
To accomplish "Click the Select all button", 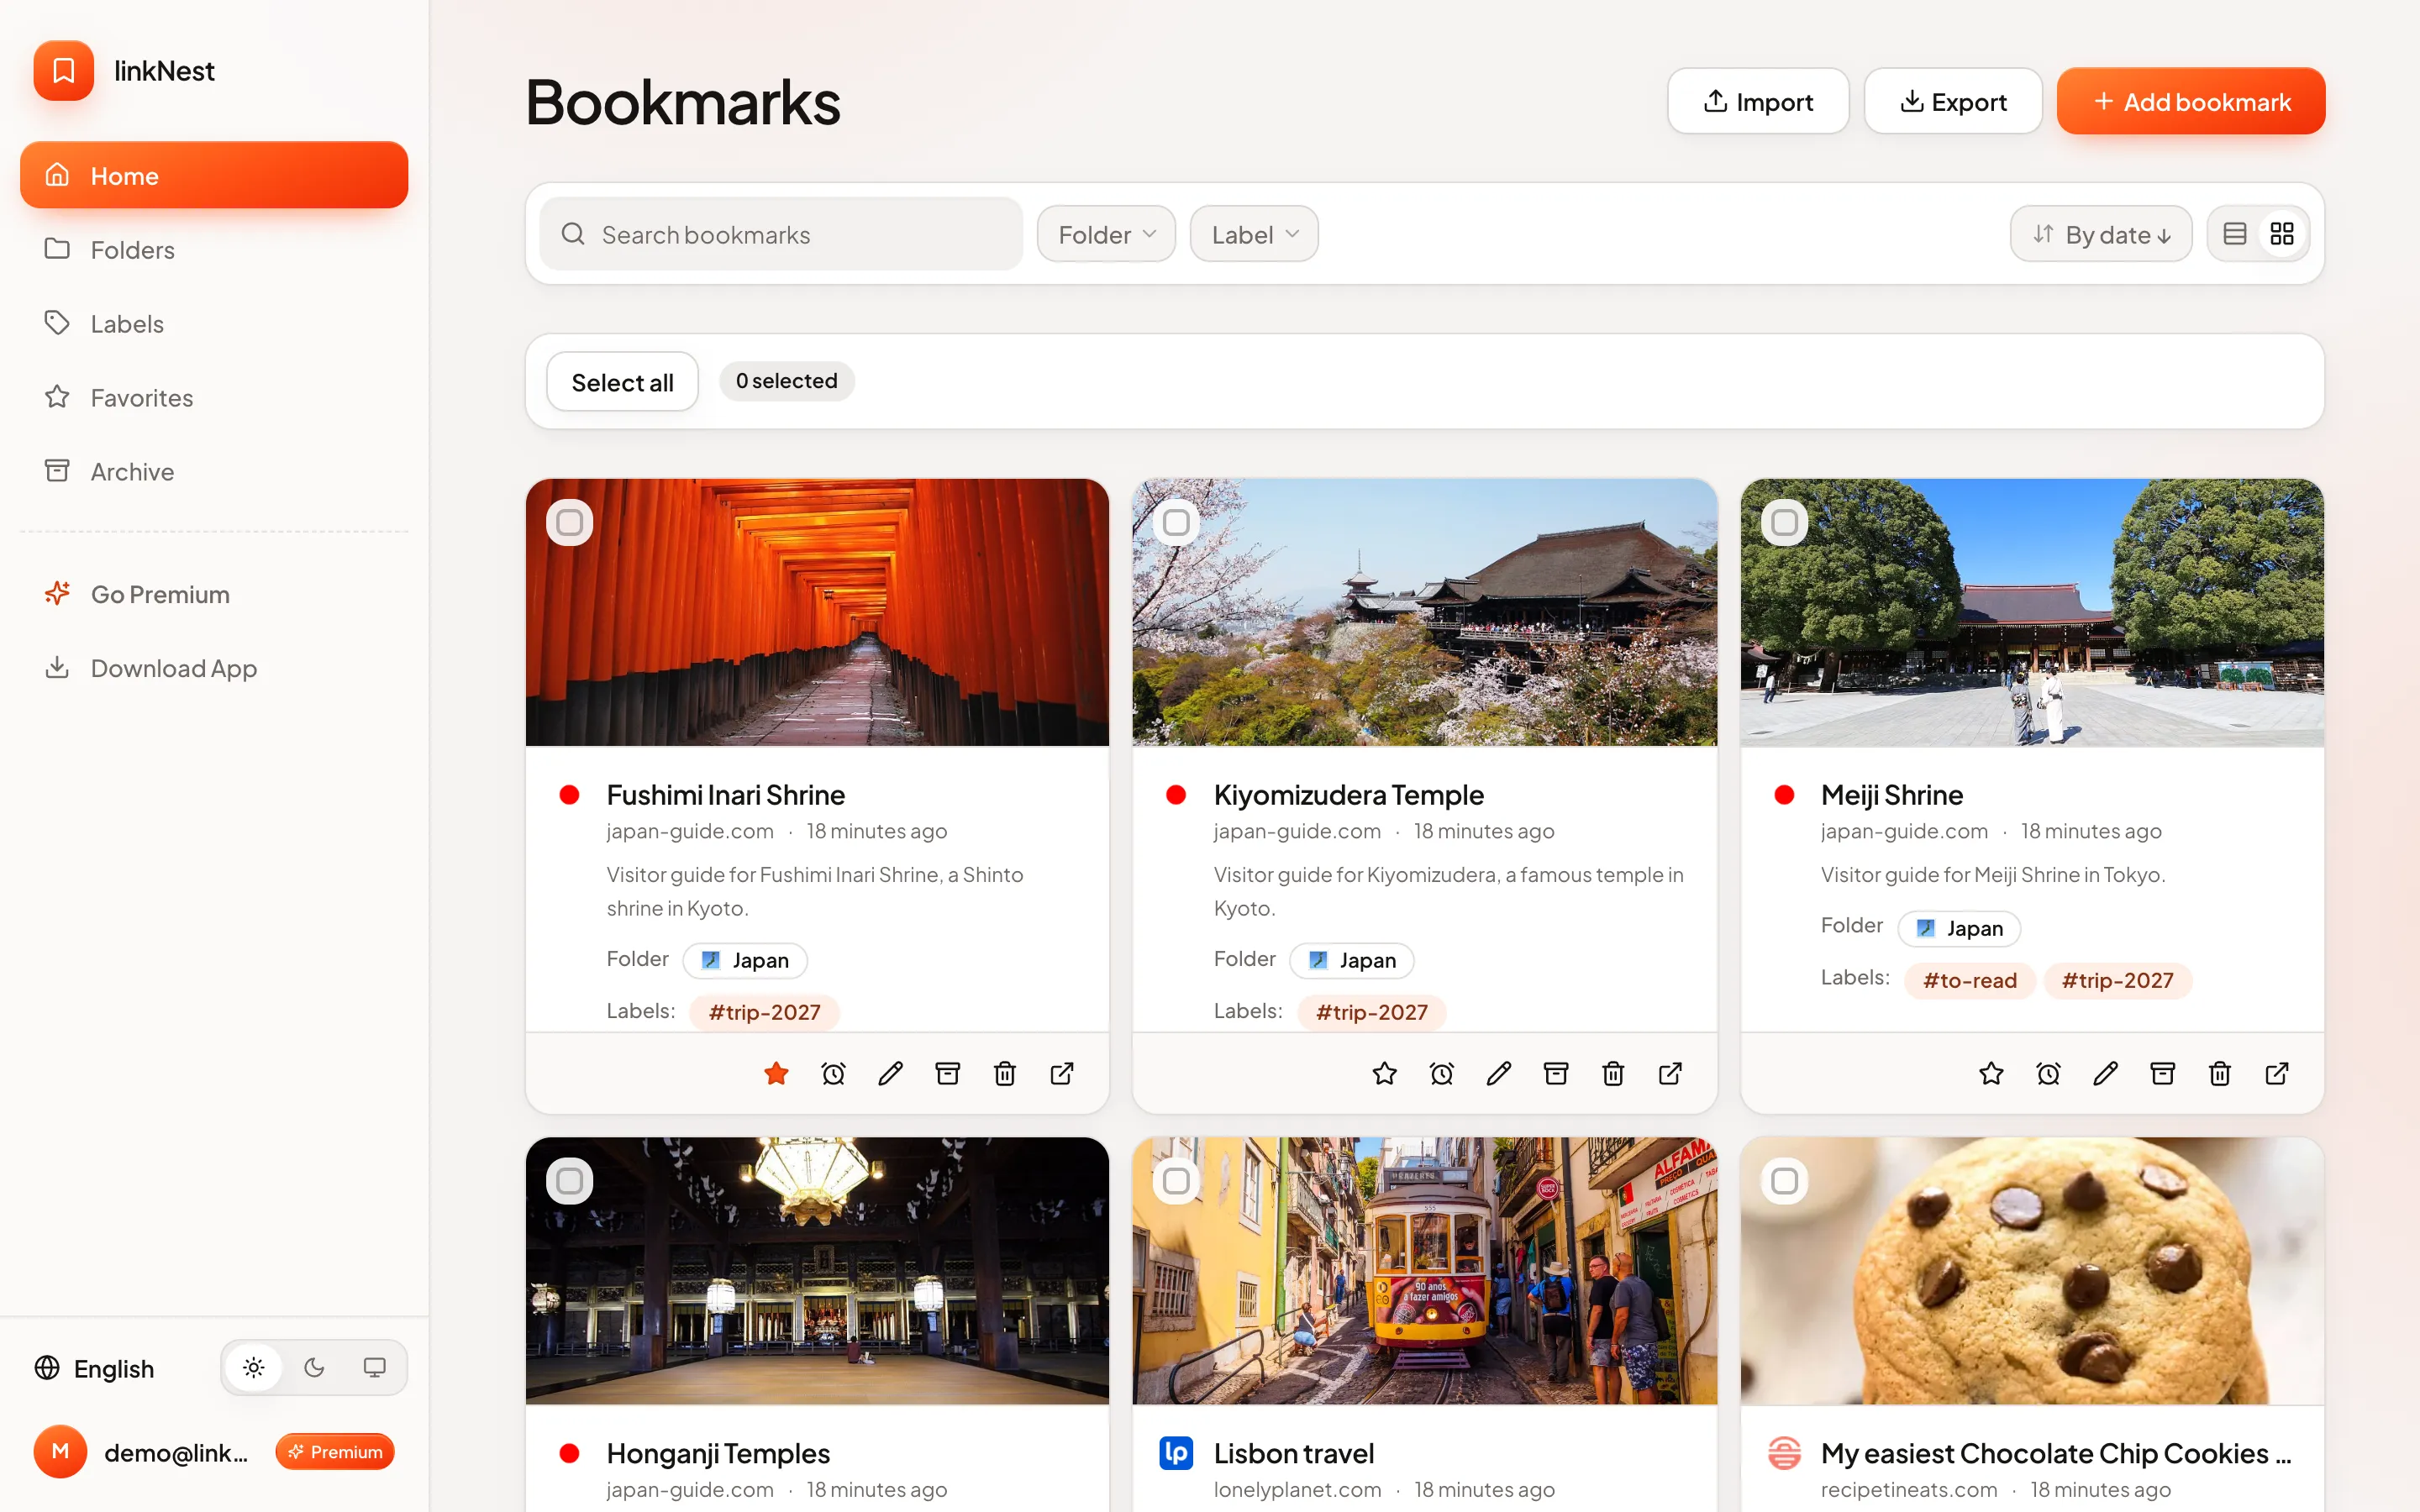I will 622,381.
